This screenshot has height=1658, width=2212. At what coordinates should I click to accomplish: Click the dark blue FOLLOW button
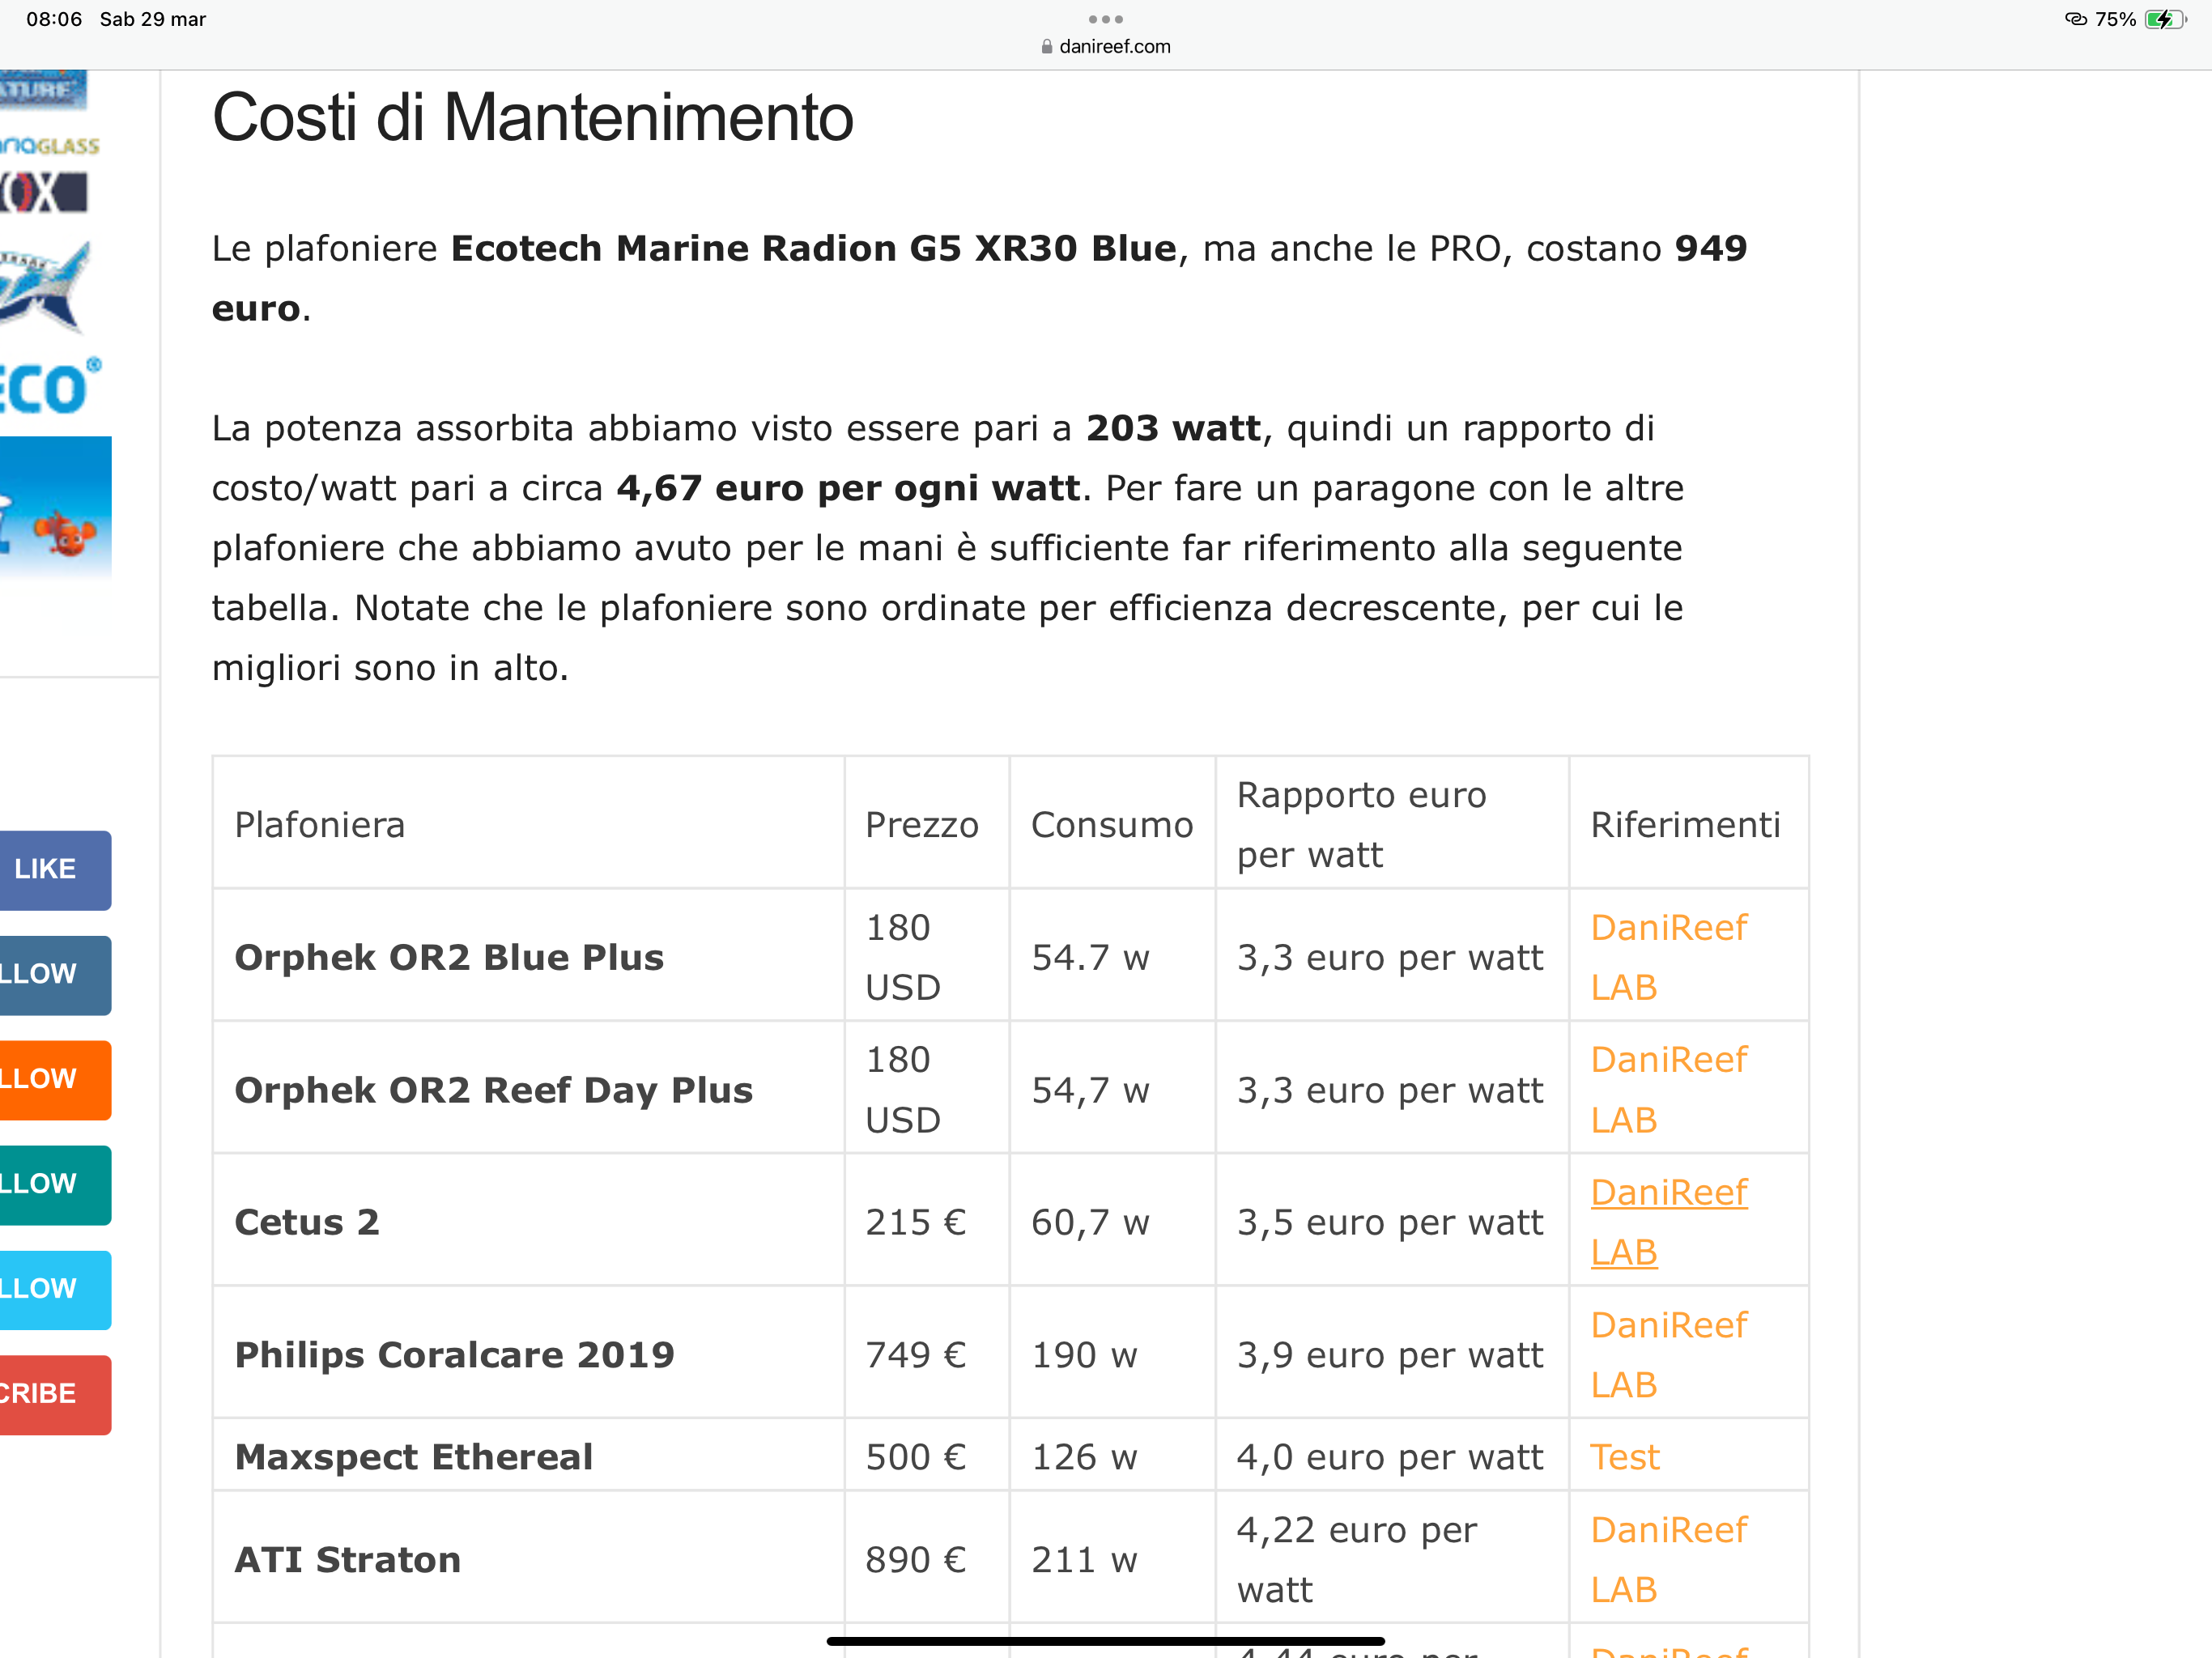click(55, 975)
